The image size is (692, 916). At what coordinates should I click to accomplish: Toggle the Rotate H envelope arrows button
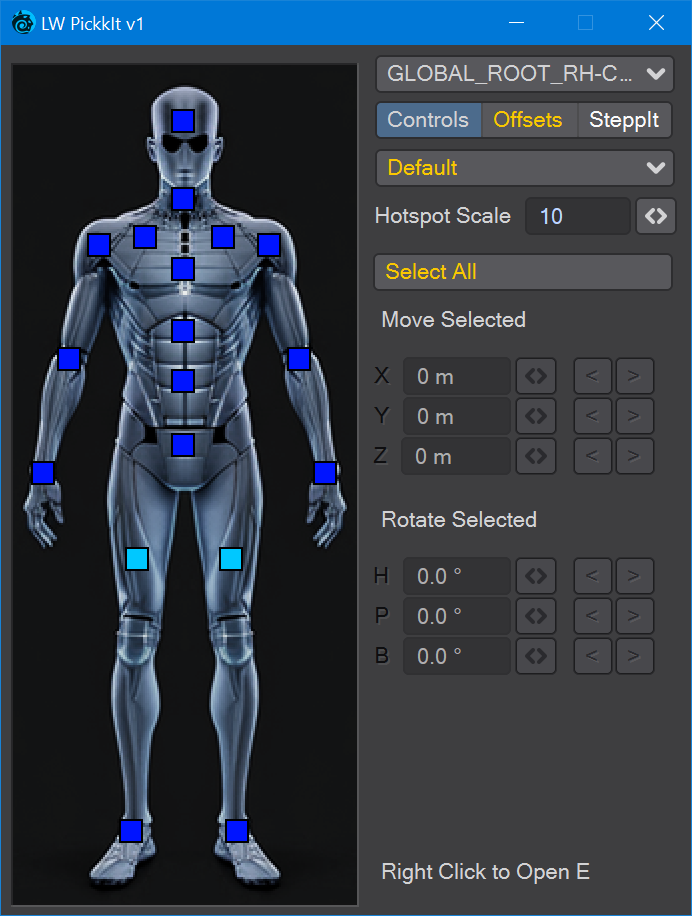point(536,576)
